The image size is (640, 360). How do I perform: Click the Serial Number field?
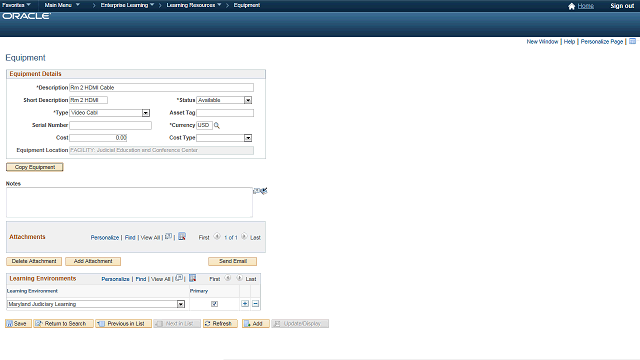[110, 125]
